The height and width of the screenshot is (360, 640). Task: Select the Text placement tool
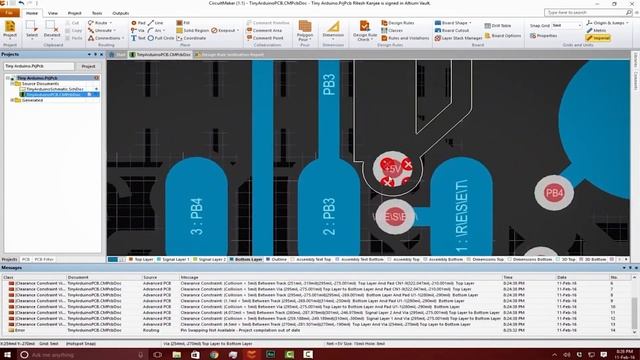[x=138, y=38]
